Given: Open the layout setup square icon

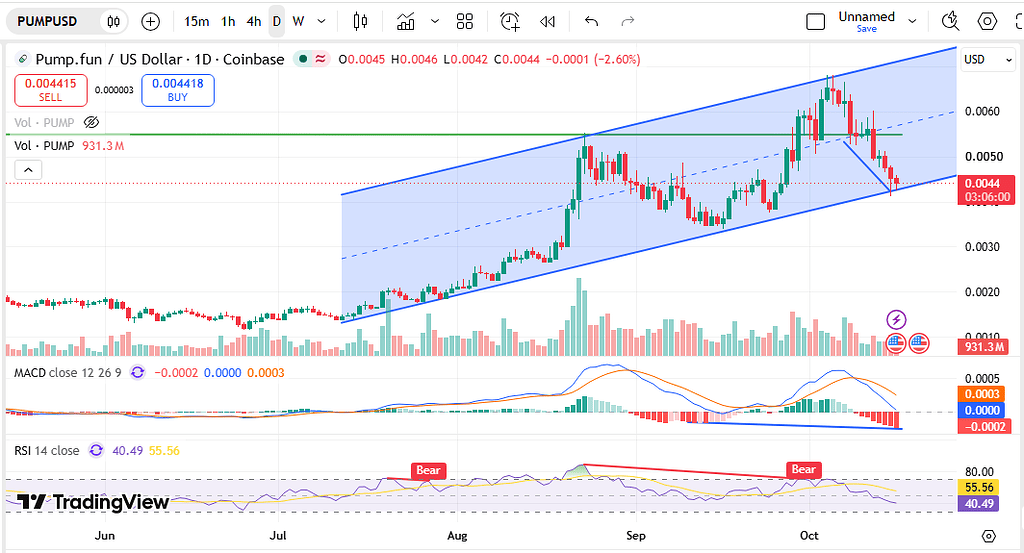Looking at the screenshot, I should click(x=816, y=22).
